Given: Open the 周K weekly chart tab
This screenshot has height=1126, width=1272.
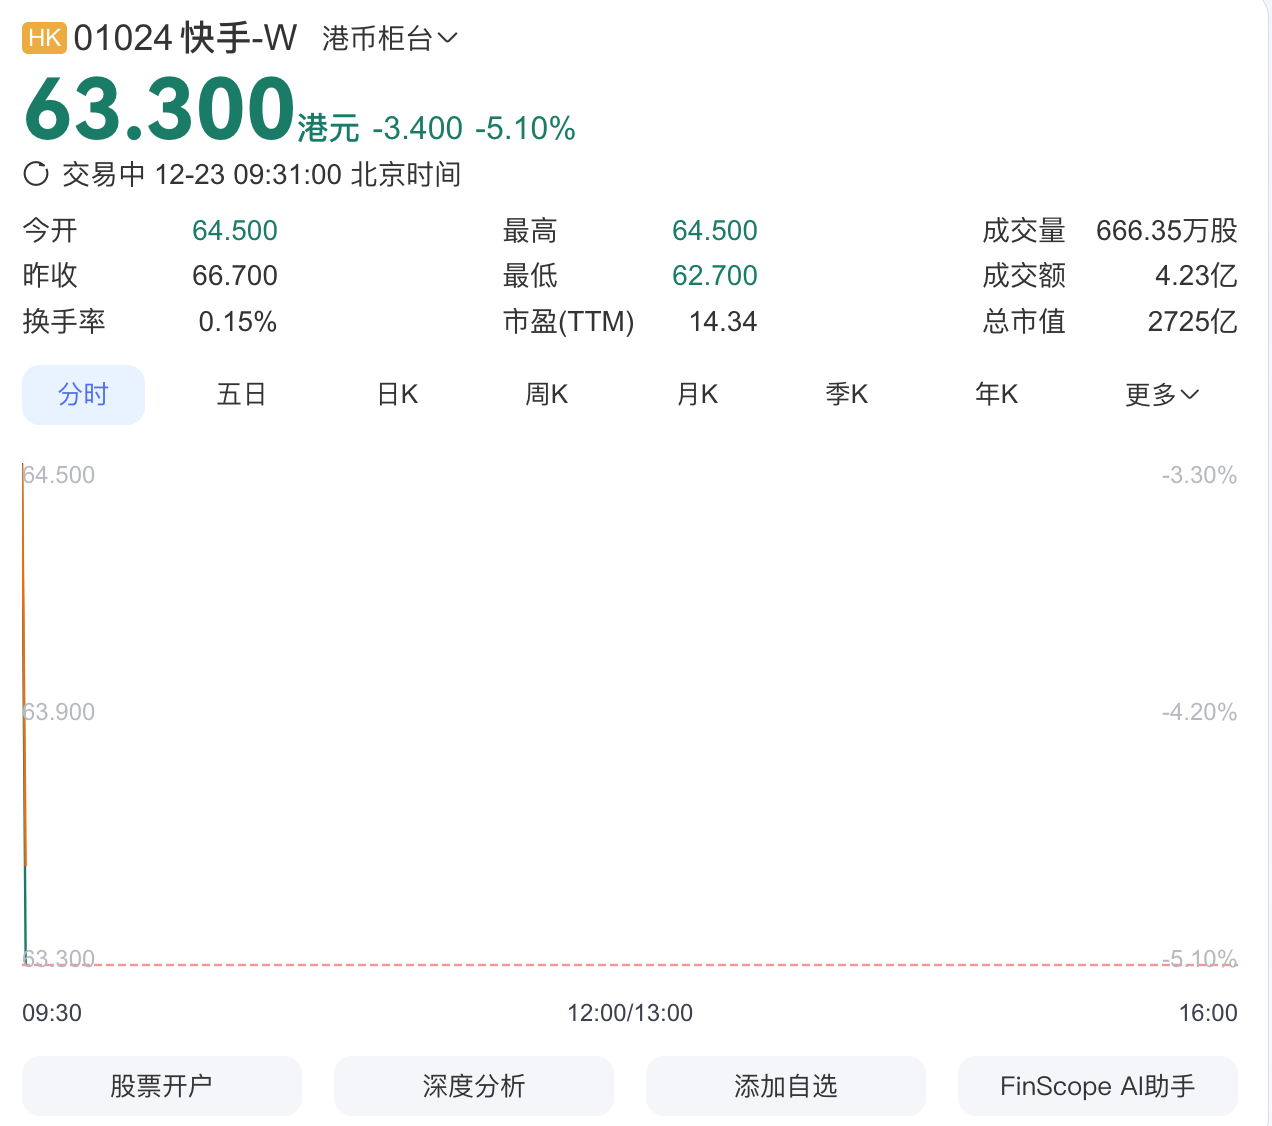Looking at the screenshot, I should [x=546, y=395].
